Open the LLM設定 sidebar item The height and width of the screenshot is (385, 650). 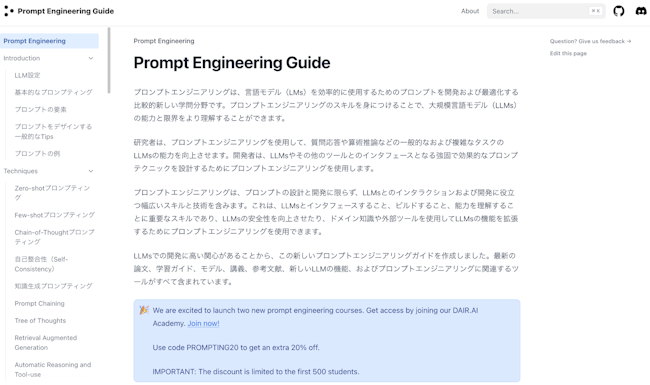click(27, 75)
